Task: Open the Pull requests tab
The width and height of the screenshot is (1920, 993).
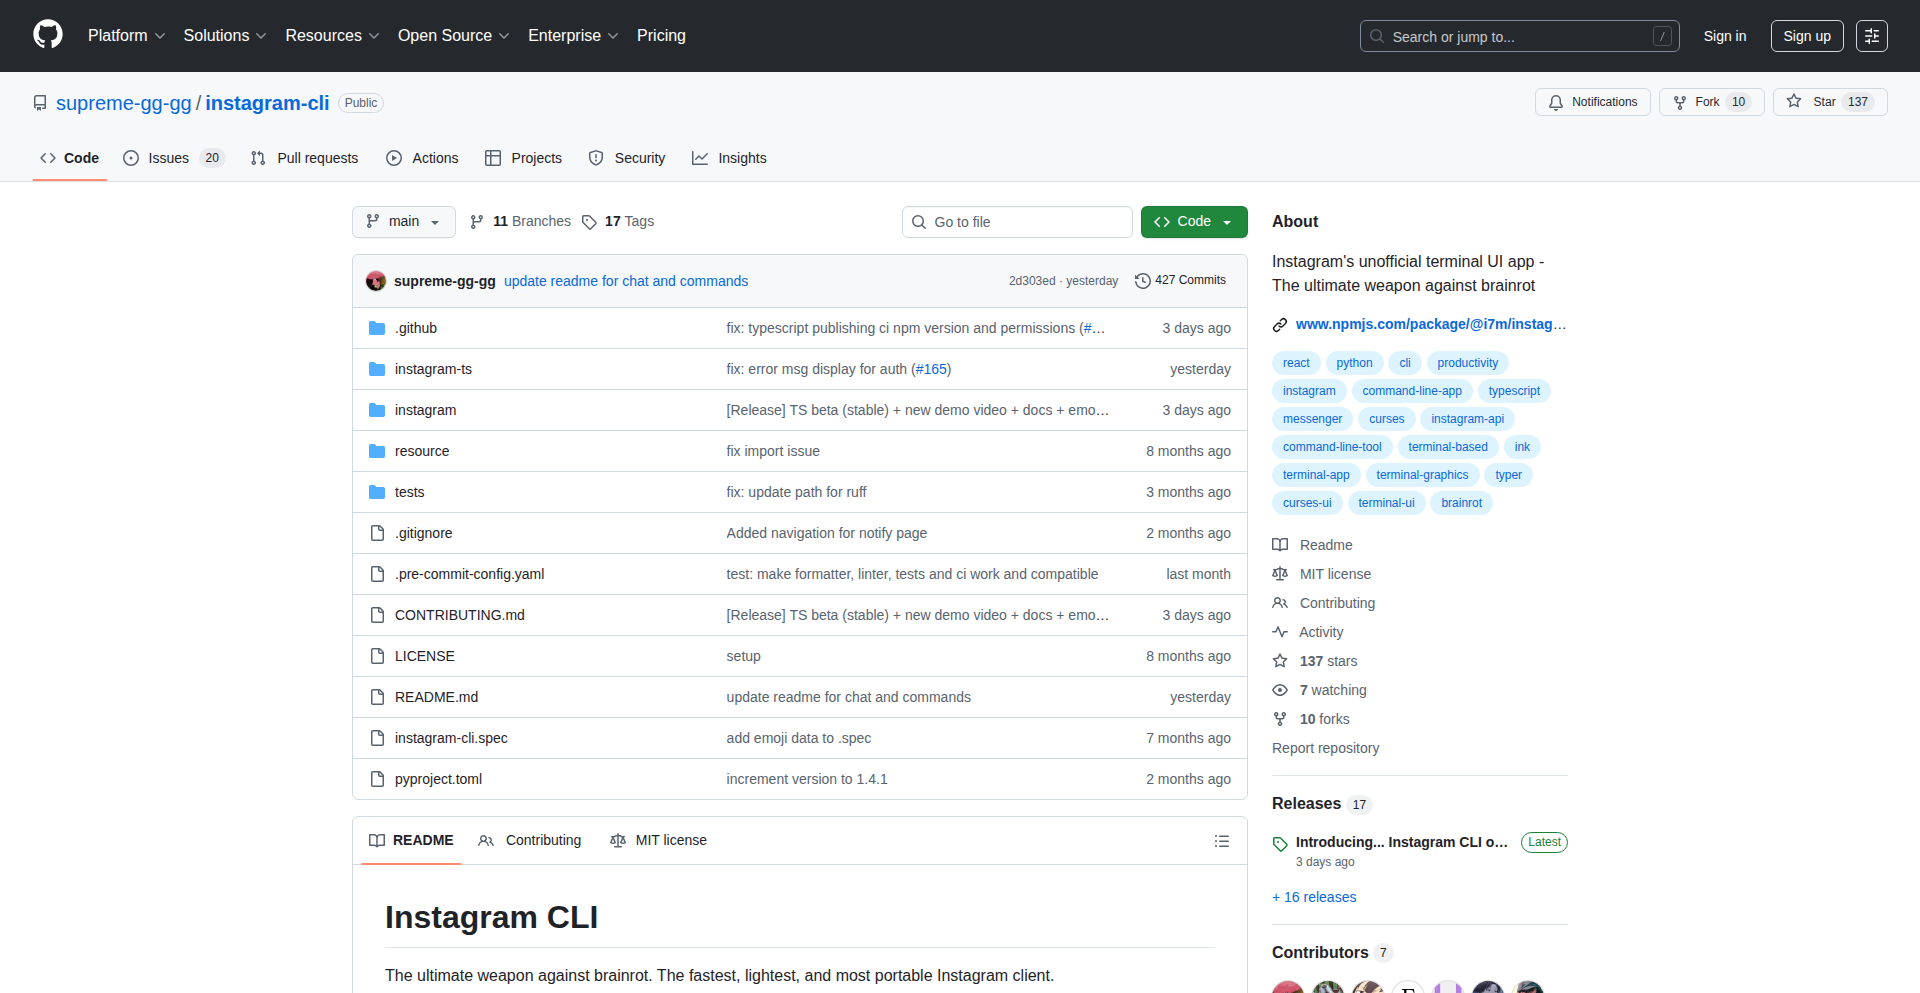Action: coord(304,158)
